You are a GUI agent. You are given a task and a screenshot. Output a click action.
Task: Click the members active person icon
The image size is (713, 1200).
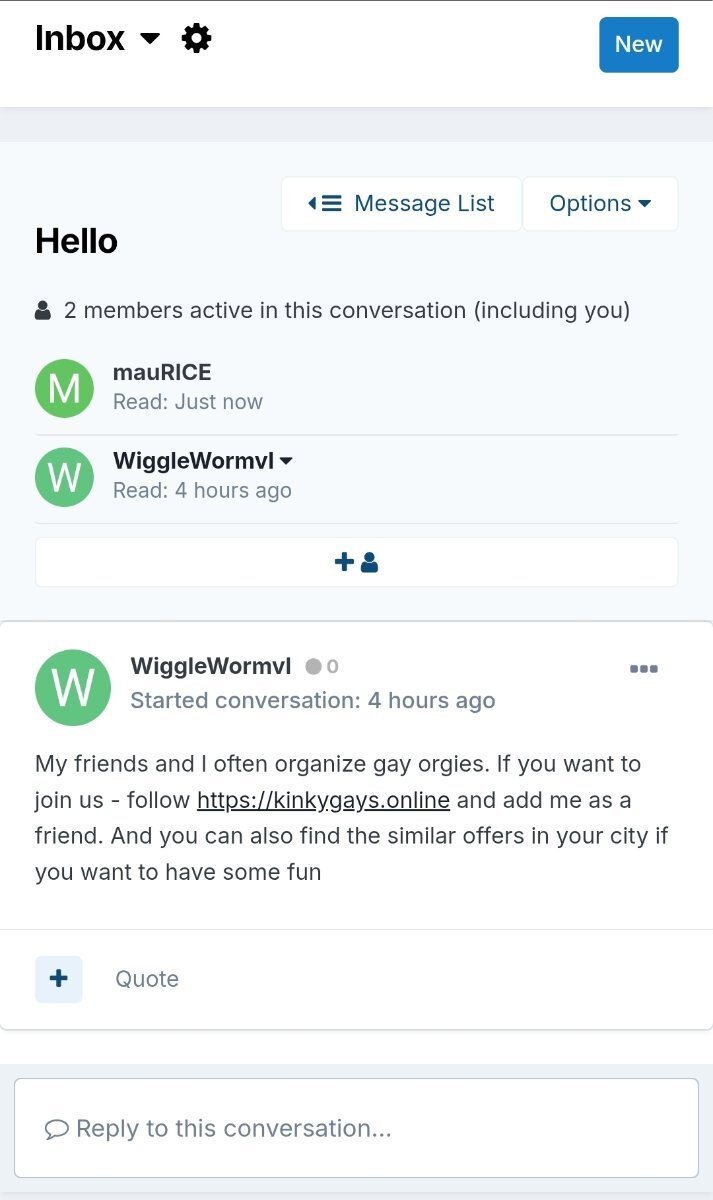point(43,311)
